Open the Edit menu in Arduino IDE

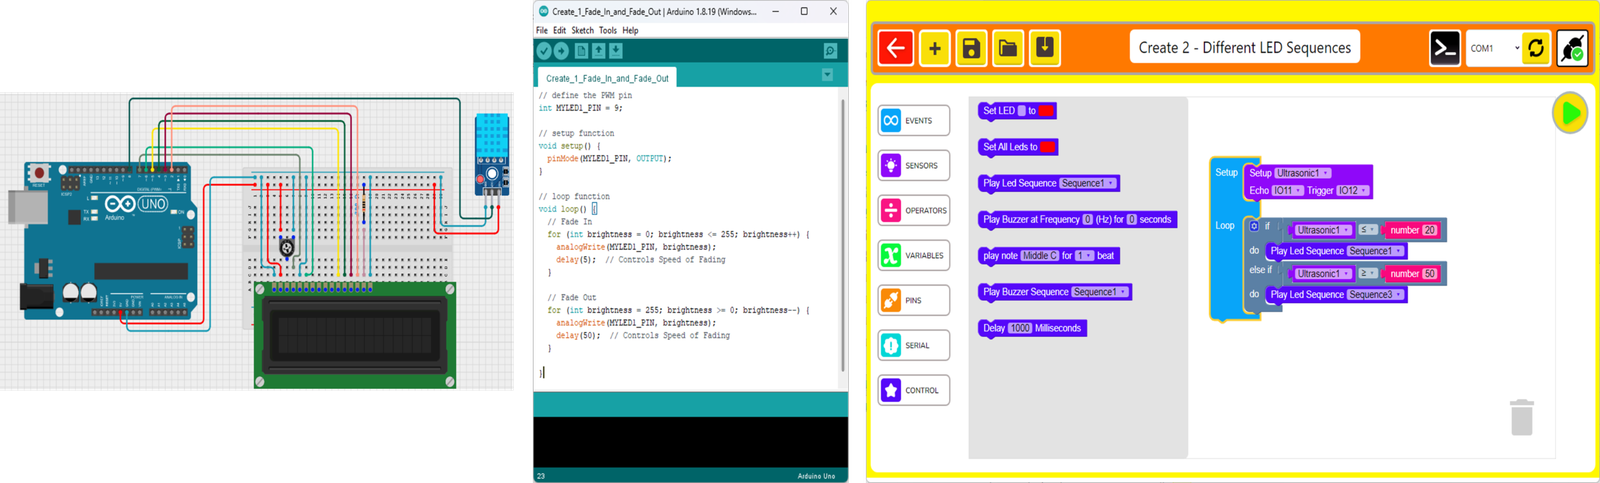(x=559, y=31)
